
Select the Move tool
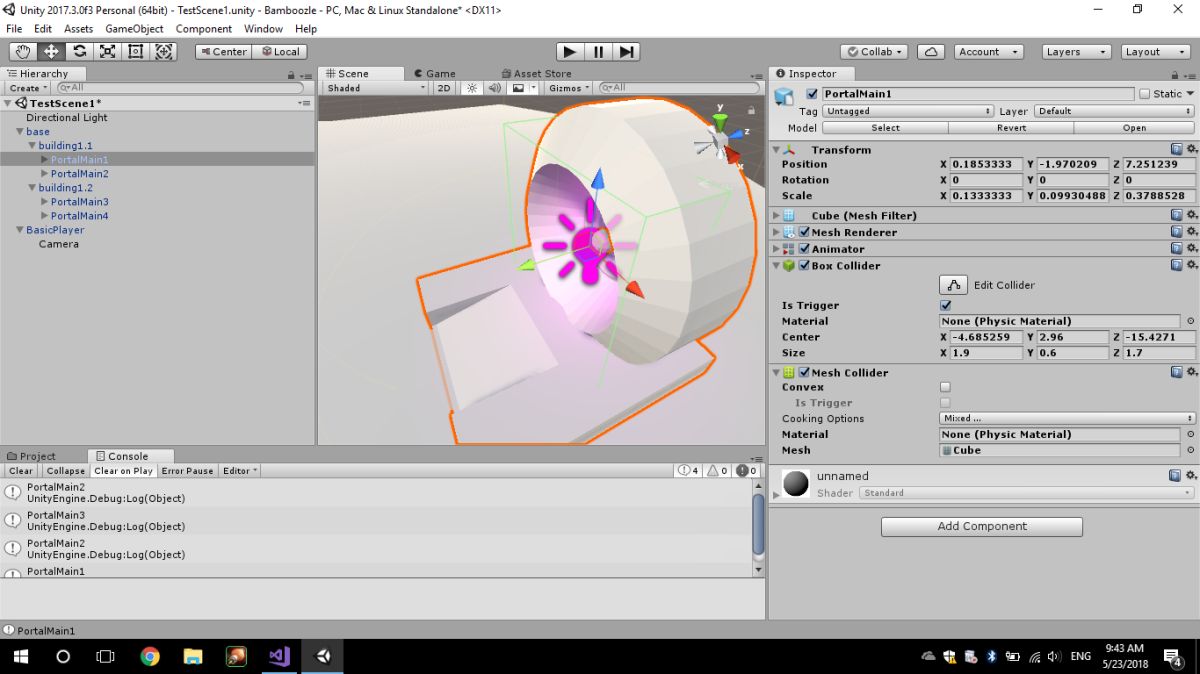51,51
